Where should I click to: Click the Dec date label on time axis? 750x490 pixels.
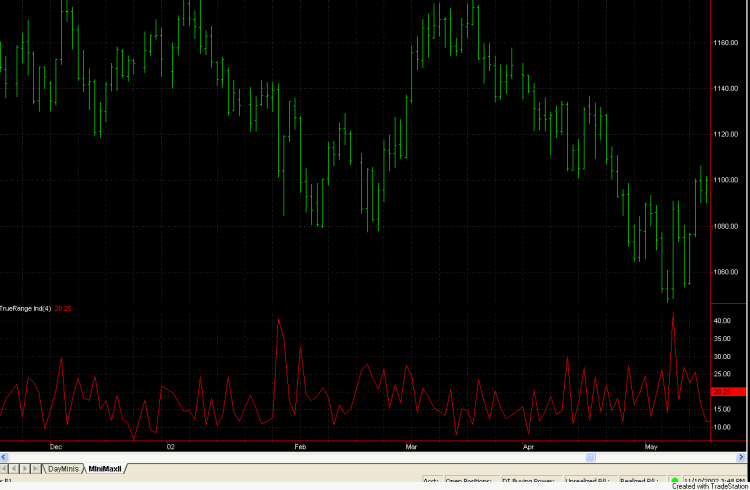coord(56,447)
